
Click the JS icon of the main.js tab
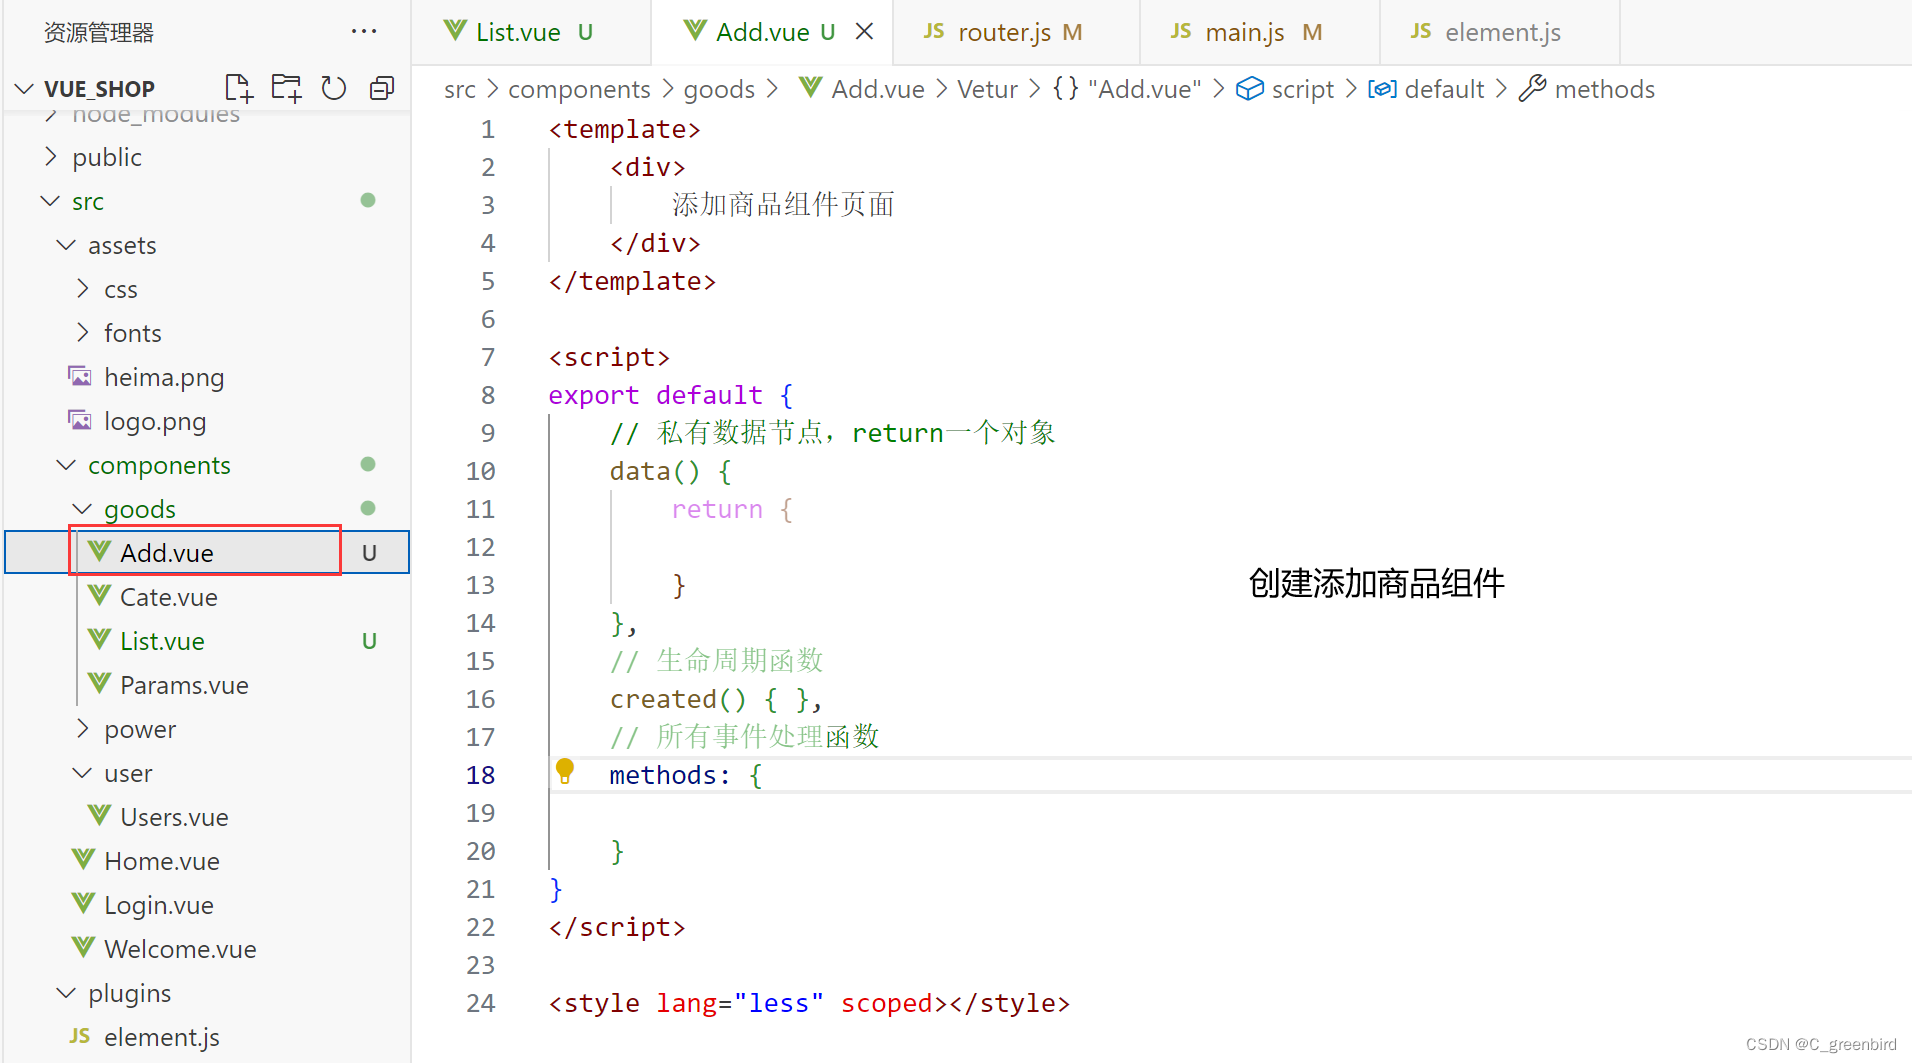(x=1181, y=32)
